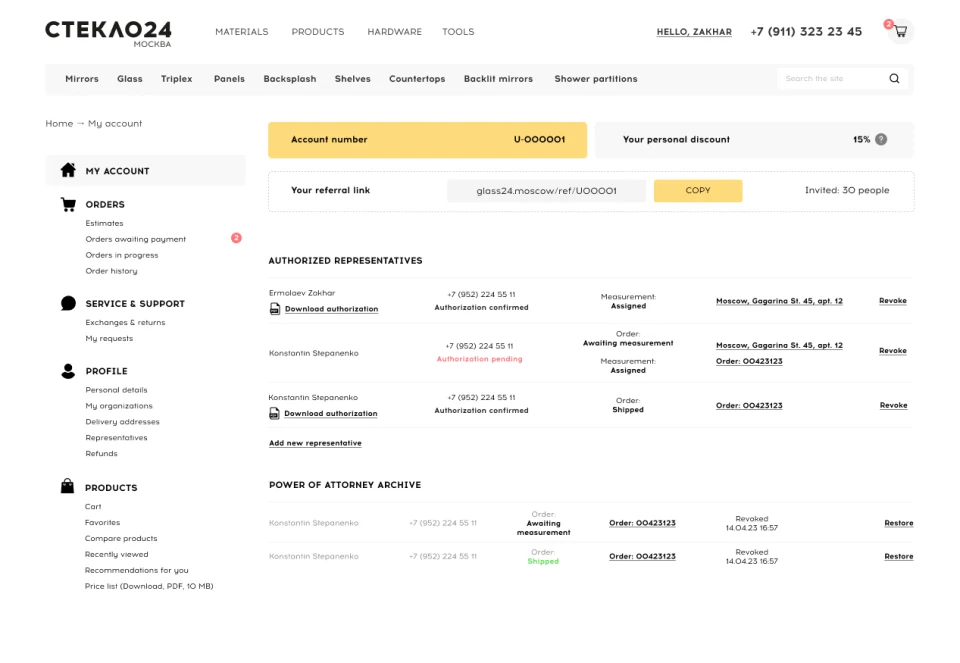Viewport: 960px width, 663px height.
Task: Click document icon beside Ermolaev Zakhar's download
Action: [x=275, y=309]
